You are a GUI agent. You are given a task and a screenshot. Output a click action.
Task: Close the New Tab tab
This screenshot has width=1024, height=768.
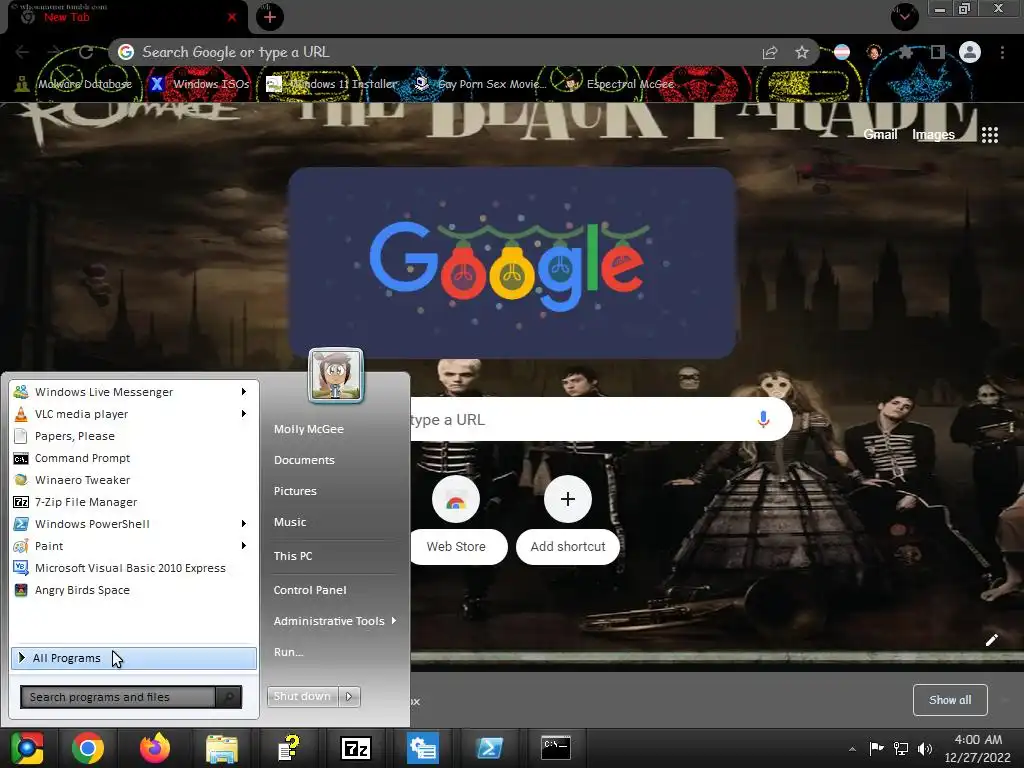pyautogui.click(x=232, y=17)
